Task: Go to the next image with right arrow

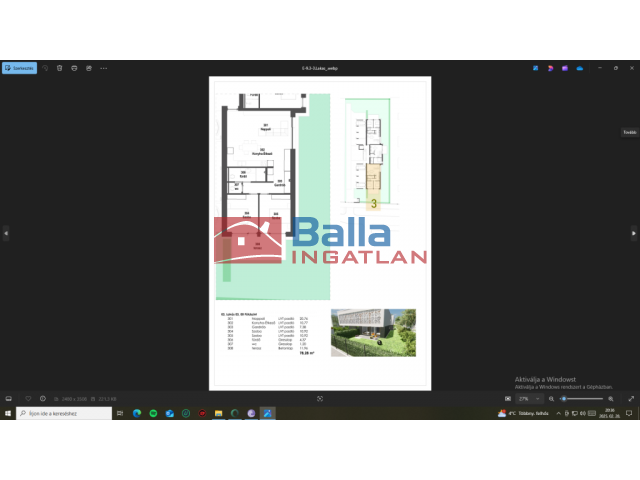Action: (633, 233)
